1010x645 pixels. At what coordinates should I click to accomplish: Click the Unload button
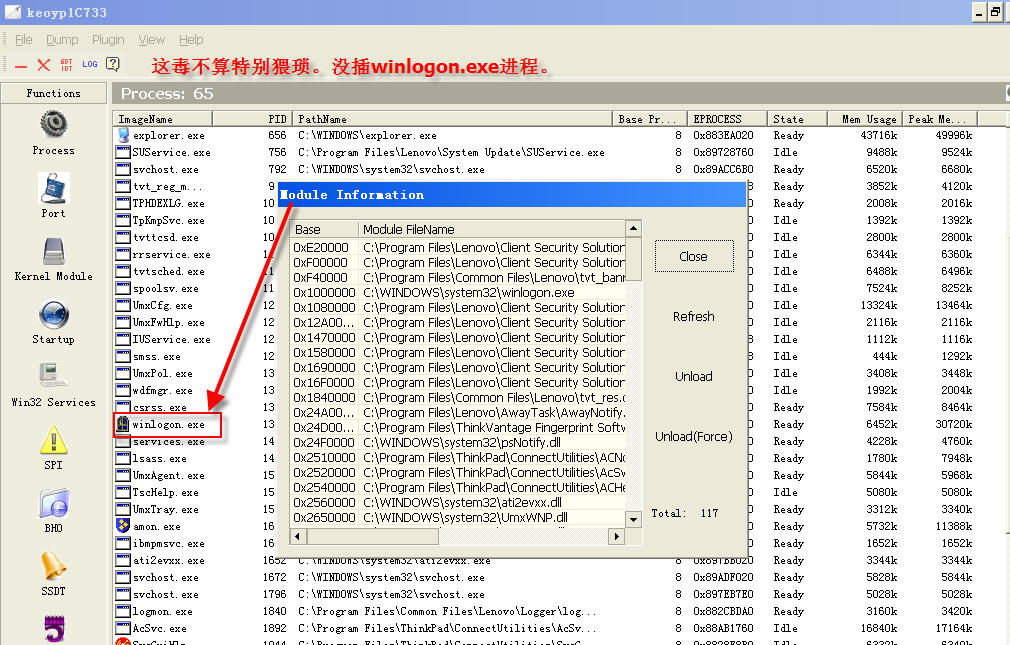tap(694, 376)
